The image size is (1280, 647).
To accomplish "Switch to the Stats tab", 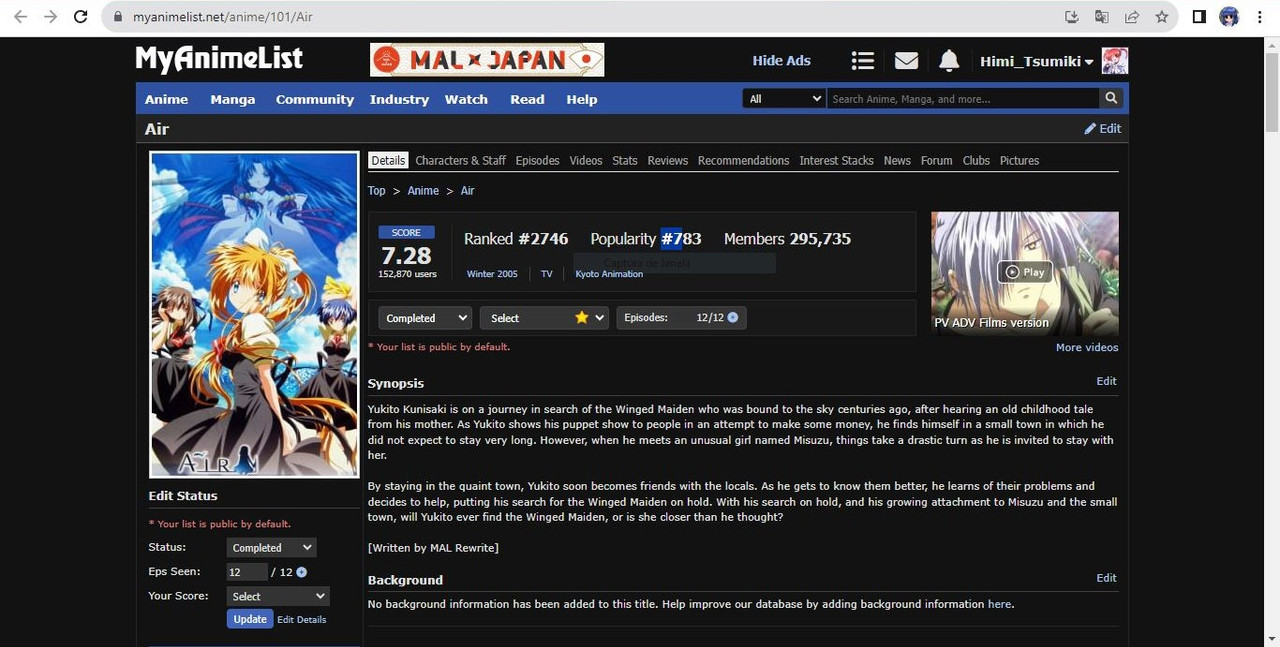I will tap(625, 160).
